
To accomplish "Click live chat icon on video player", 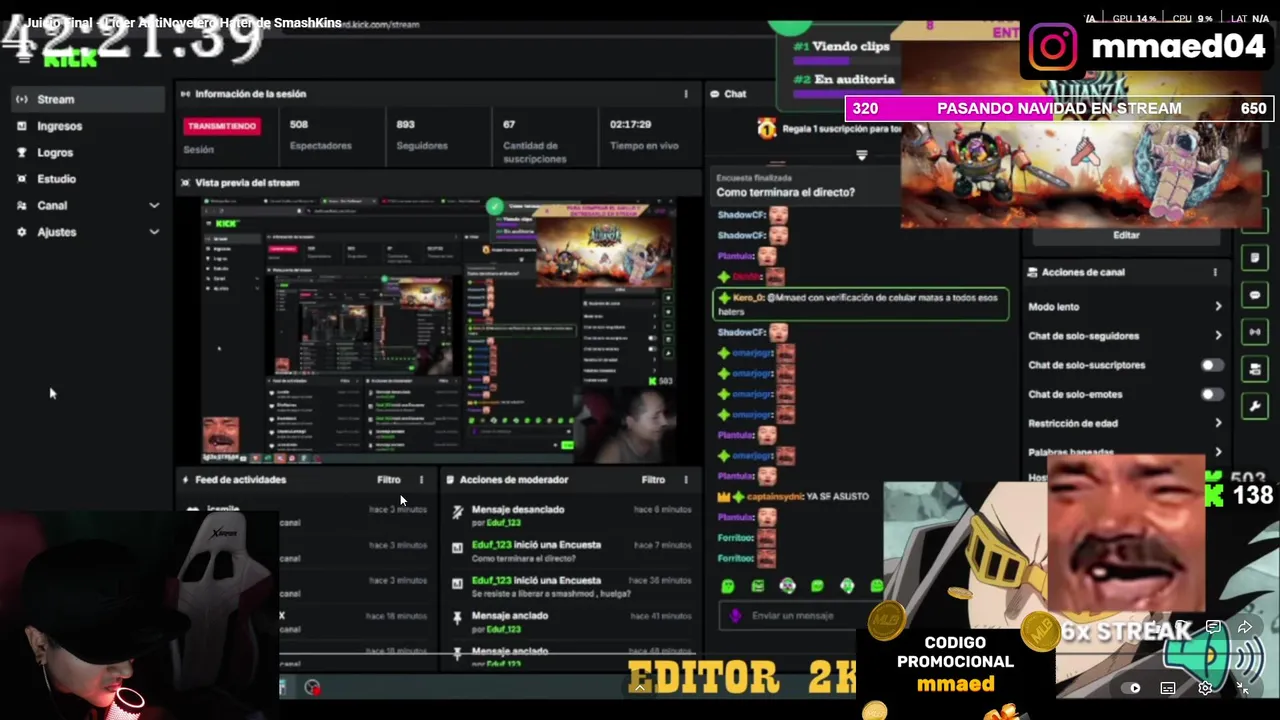I will coord(1213,628).
